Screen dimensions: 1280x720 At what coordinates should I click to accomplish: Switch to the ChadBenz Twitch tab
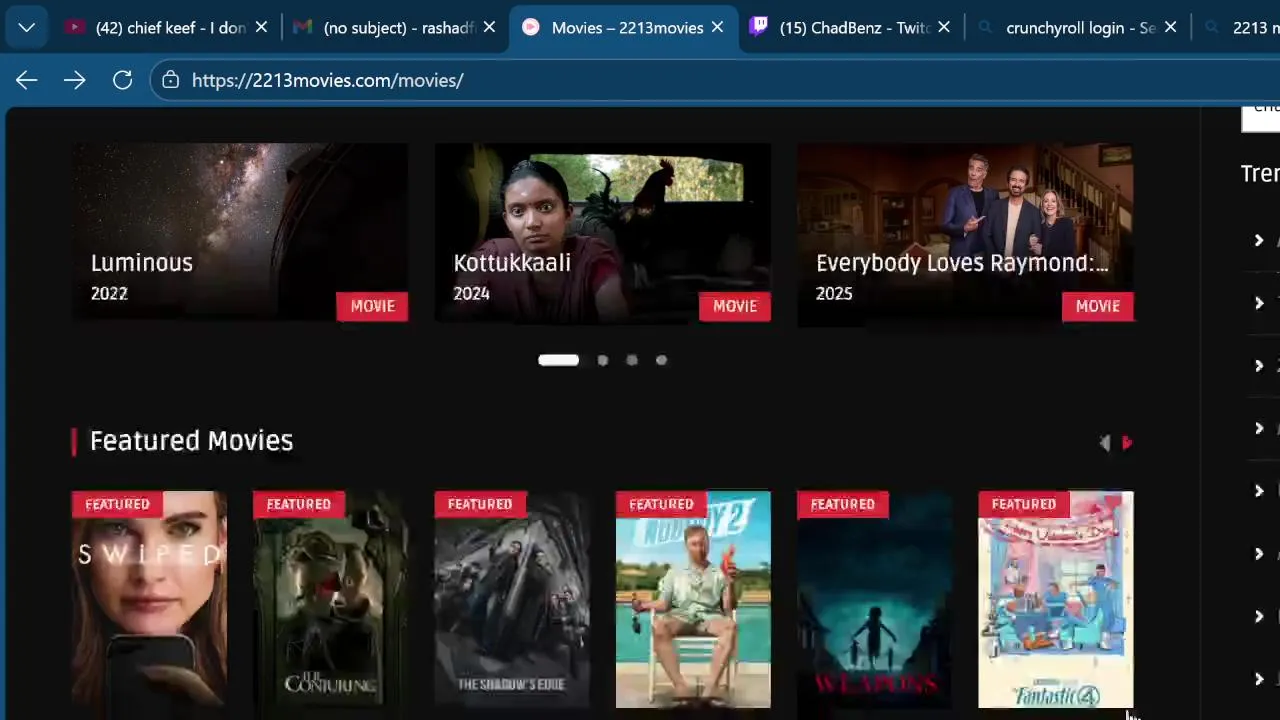(851, 28)
